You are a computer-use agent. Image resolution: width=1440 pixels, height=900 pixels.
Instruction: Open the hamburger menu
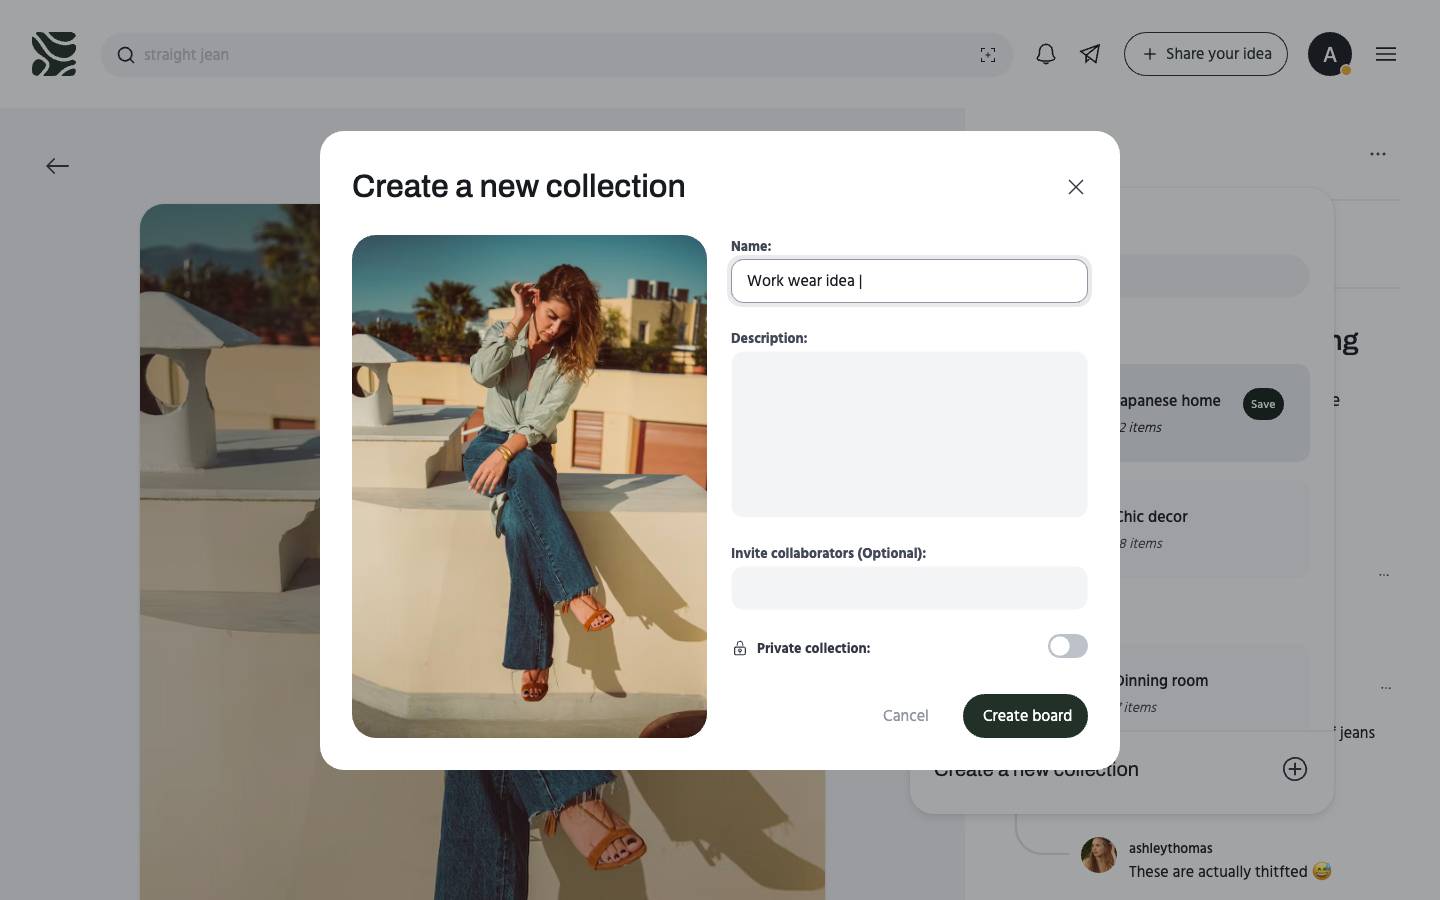point(1385,54)
